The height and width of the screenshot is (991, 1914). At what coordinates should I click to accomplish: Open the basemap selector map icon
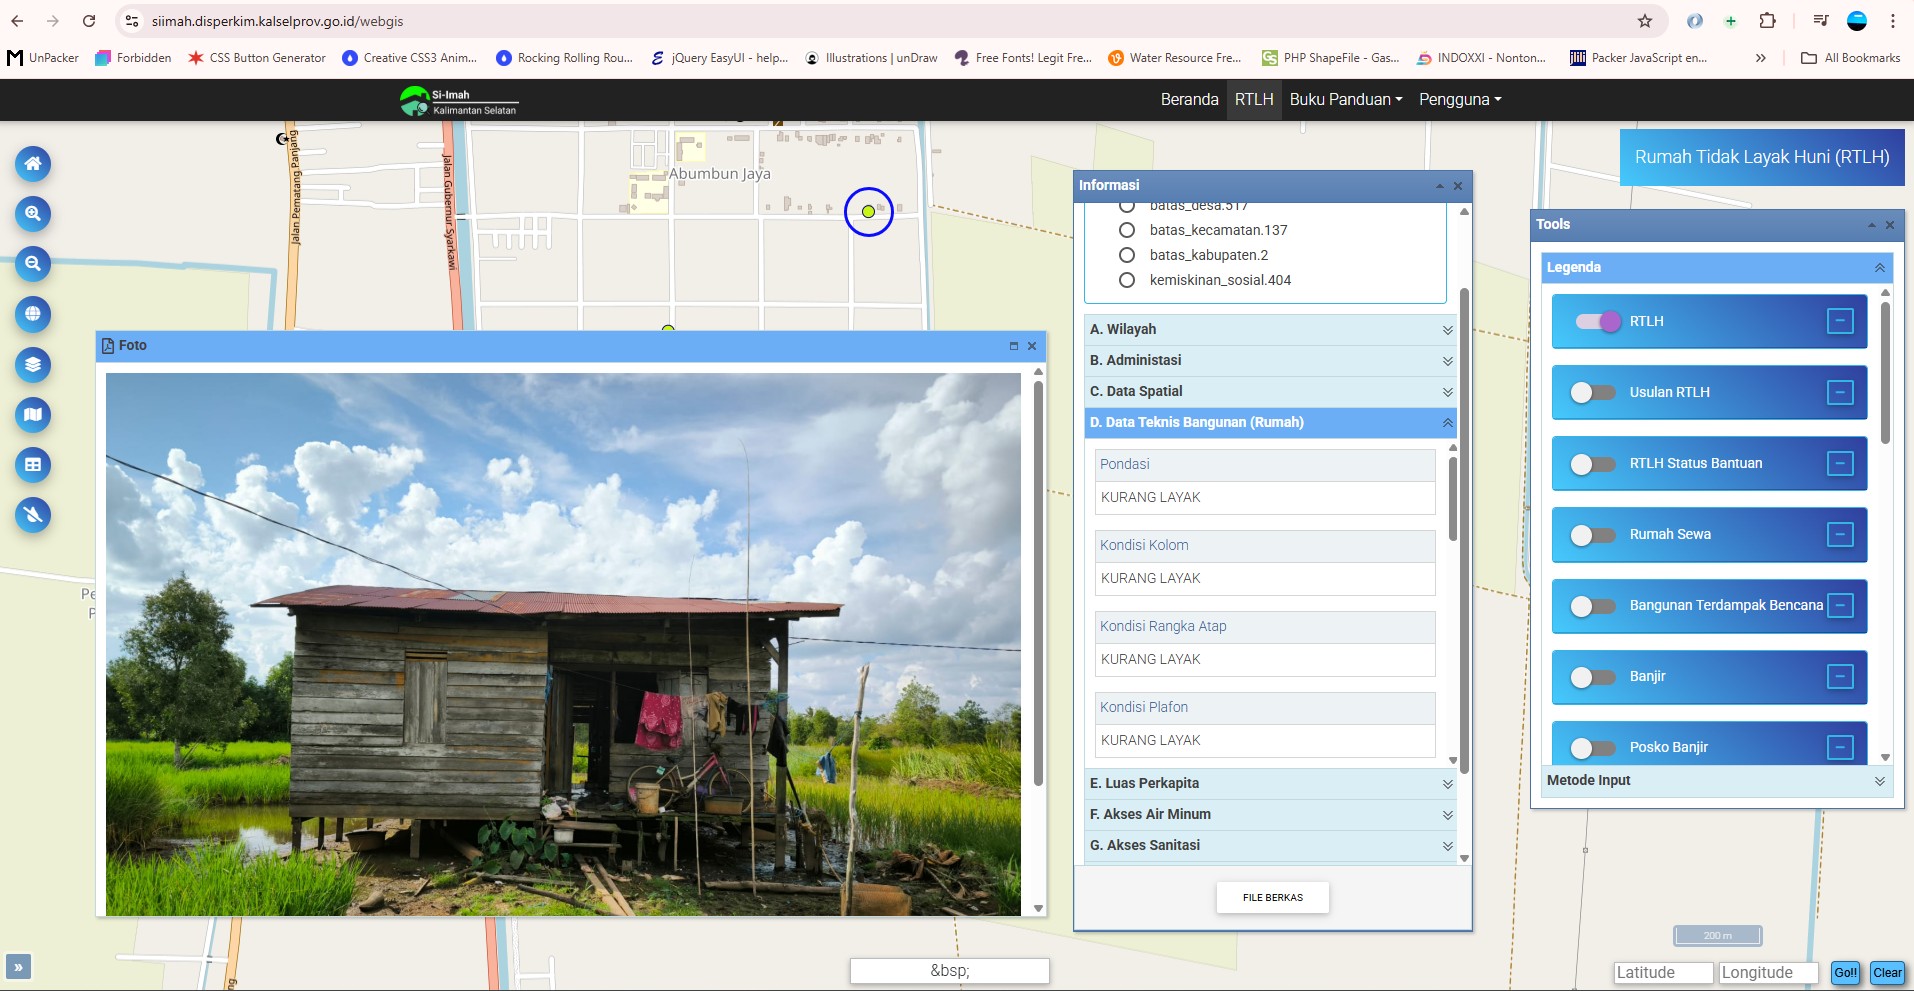click(x=32, y=415)
